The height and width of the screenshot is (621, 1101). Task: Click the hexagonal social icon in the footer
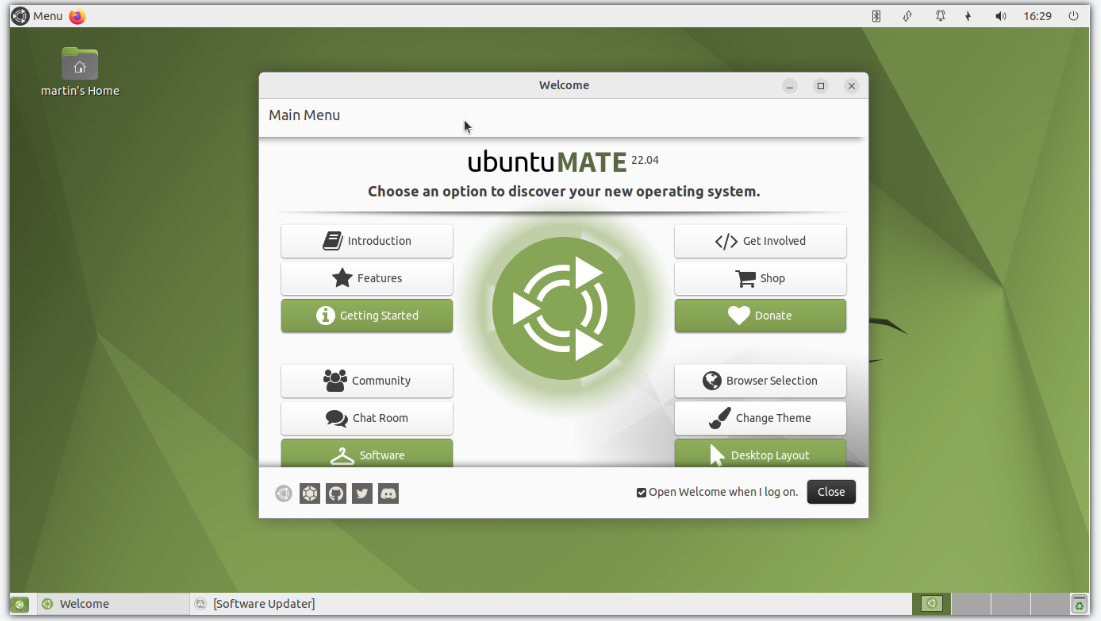309,493
